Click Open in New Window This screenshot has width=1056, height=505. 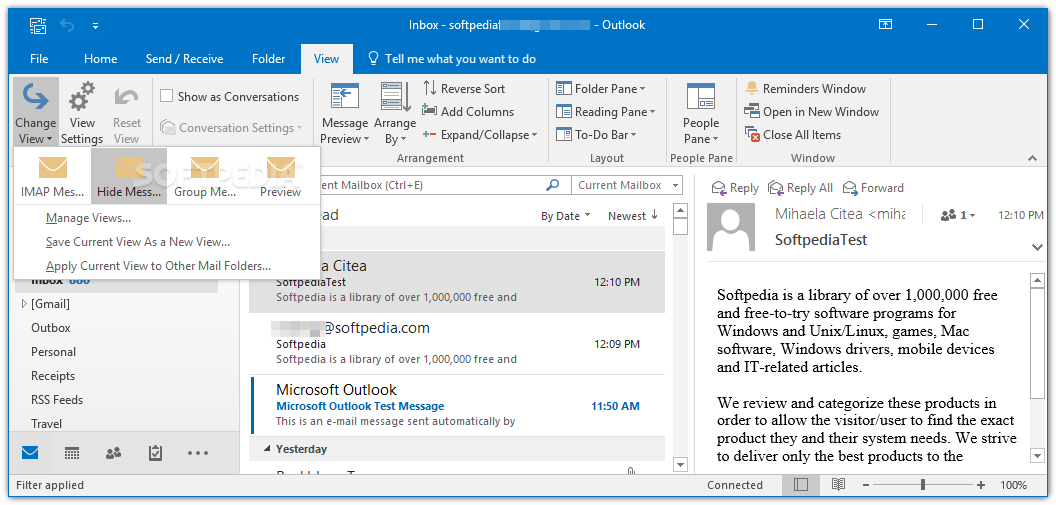point(812,112)
